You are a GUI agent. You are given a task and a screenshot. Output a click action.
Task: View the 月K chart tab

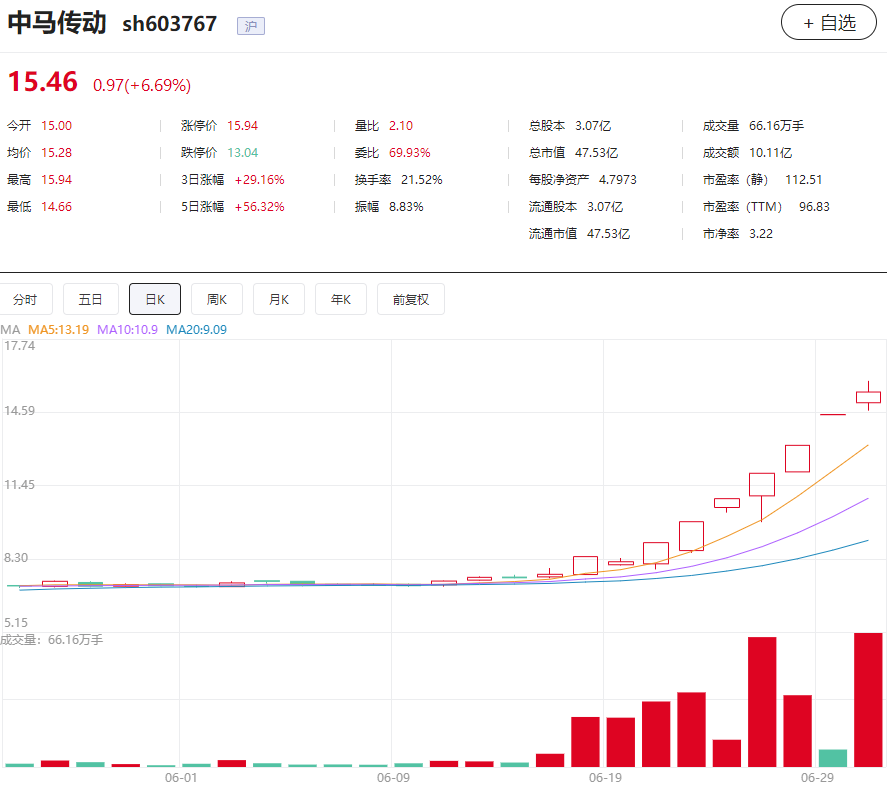pyautogui.click(x=279, y=299)
